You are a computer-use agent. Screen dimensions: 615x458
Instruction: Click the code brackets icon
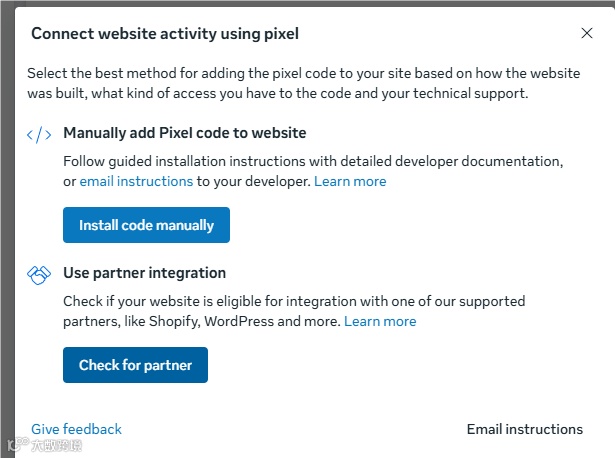39,134
